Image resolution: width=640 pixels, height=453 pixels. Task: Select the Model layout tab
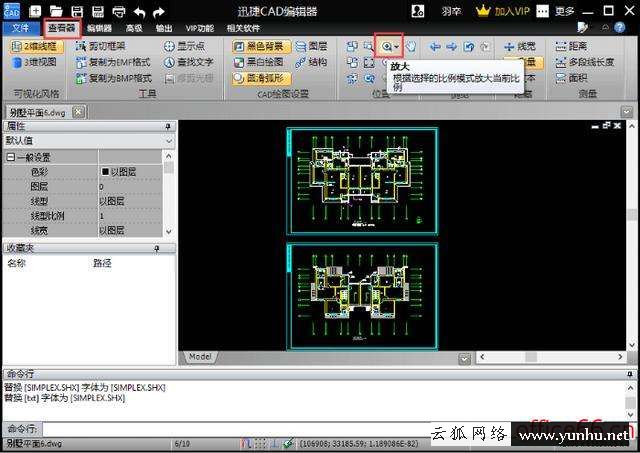pos(200,357)
